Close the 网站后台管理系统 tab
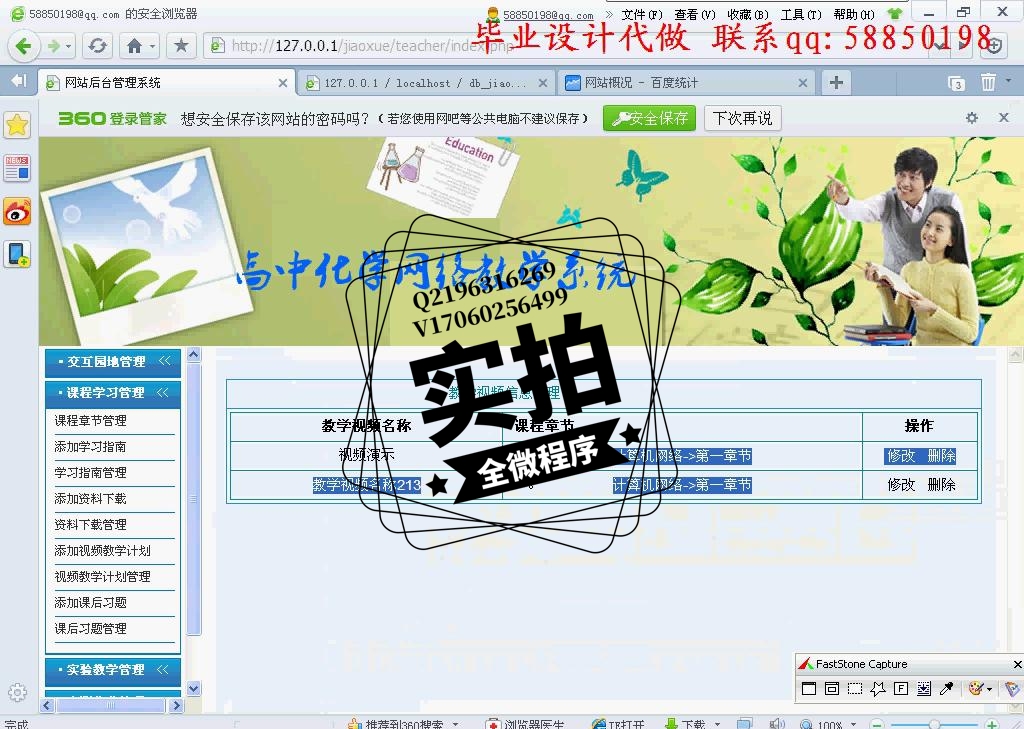This screenshot has height=729, width=1024. (x=283, y=83)
